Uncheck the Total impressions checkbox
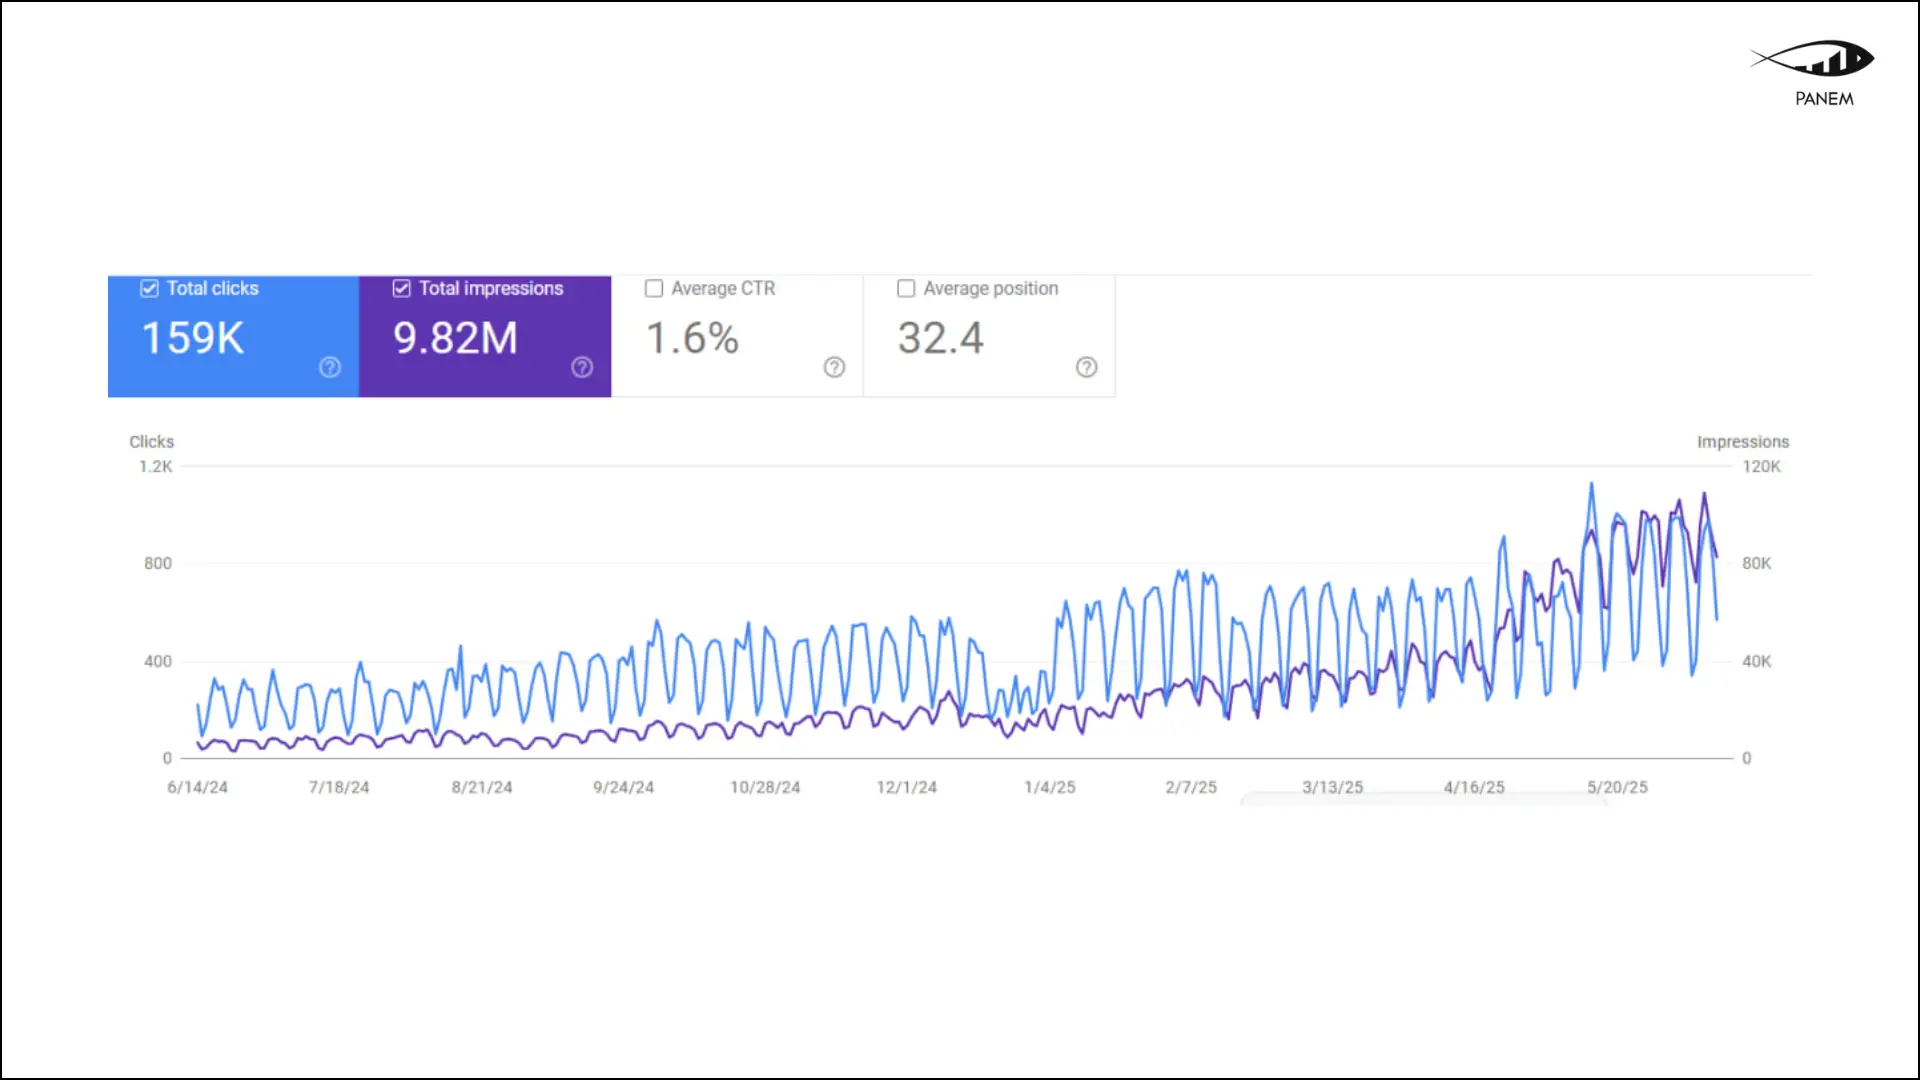Screen dimensions: 1920x1080 pyautogui.click(x=402, y=289)
